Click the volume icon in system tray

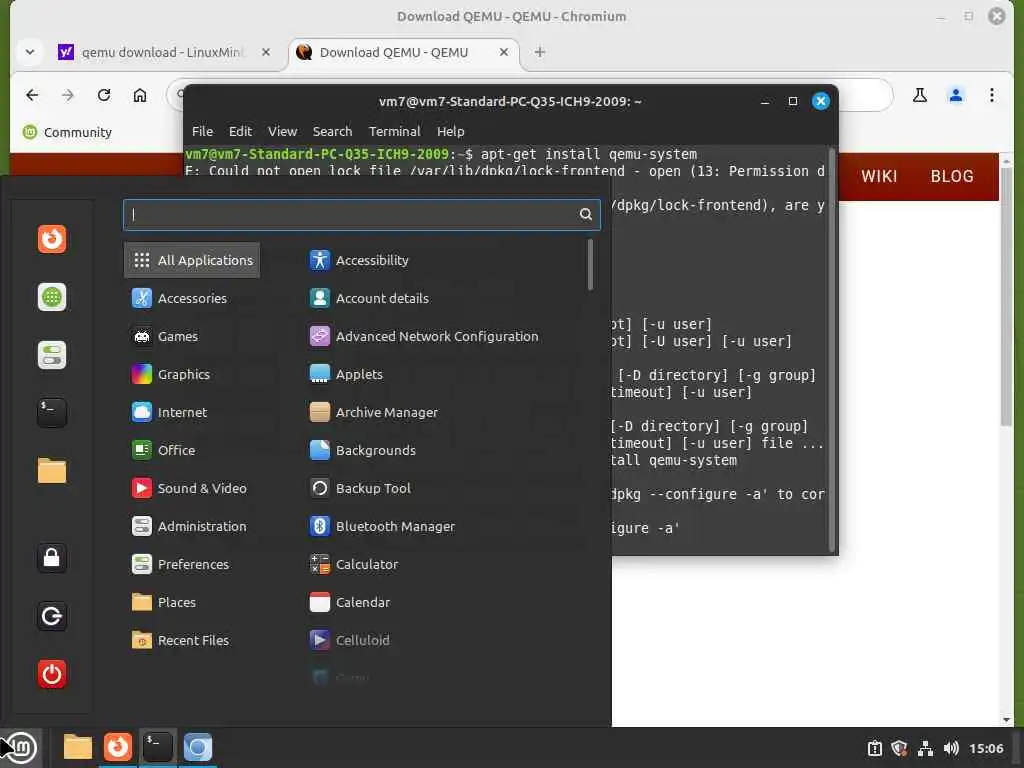click(951, 748)
